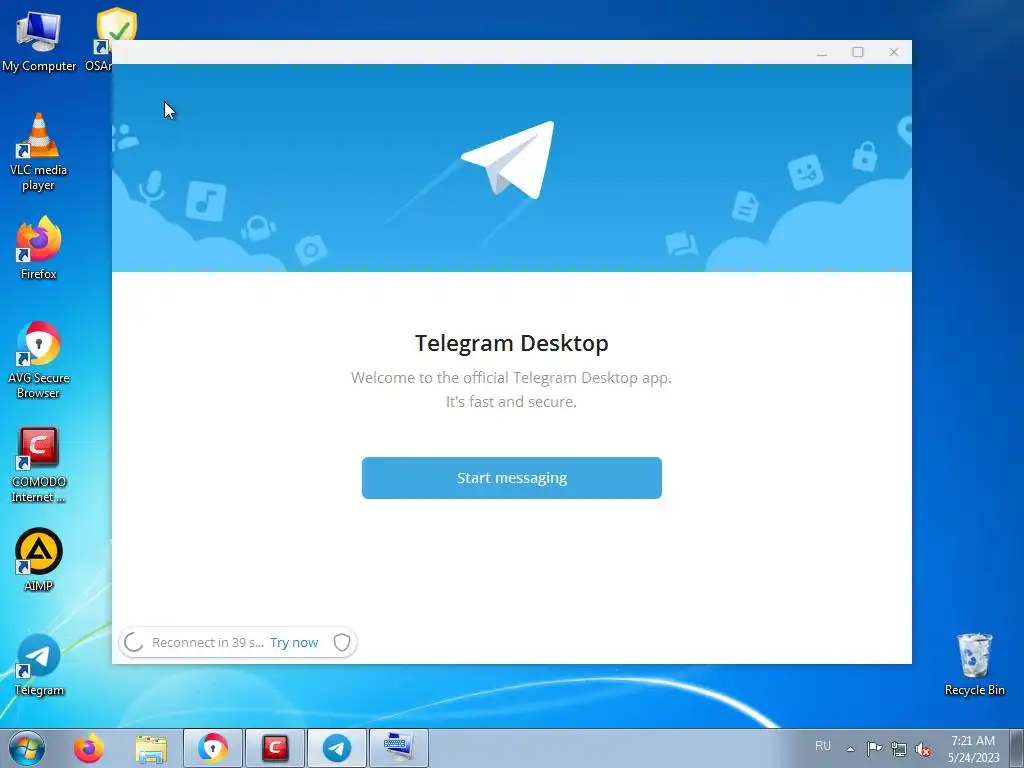Viewport: 1024px width, 768px height.
Task: Open the Windows Start menu orb
Action: 27,748
